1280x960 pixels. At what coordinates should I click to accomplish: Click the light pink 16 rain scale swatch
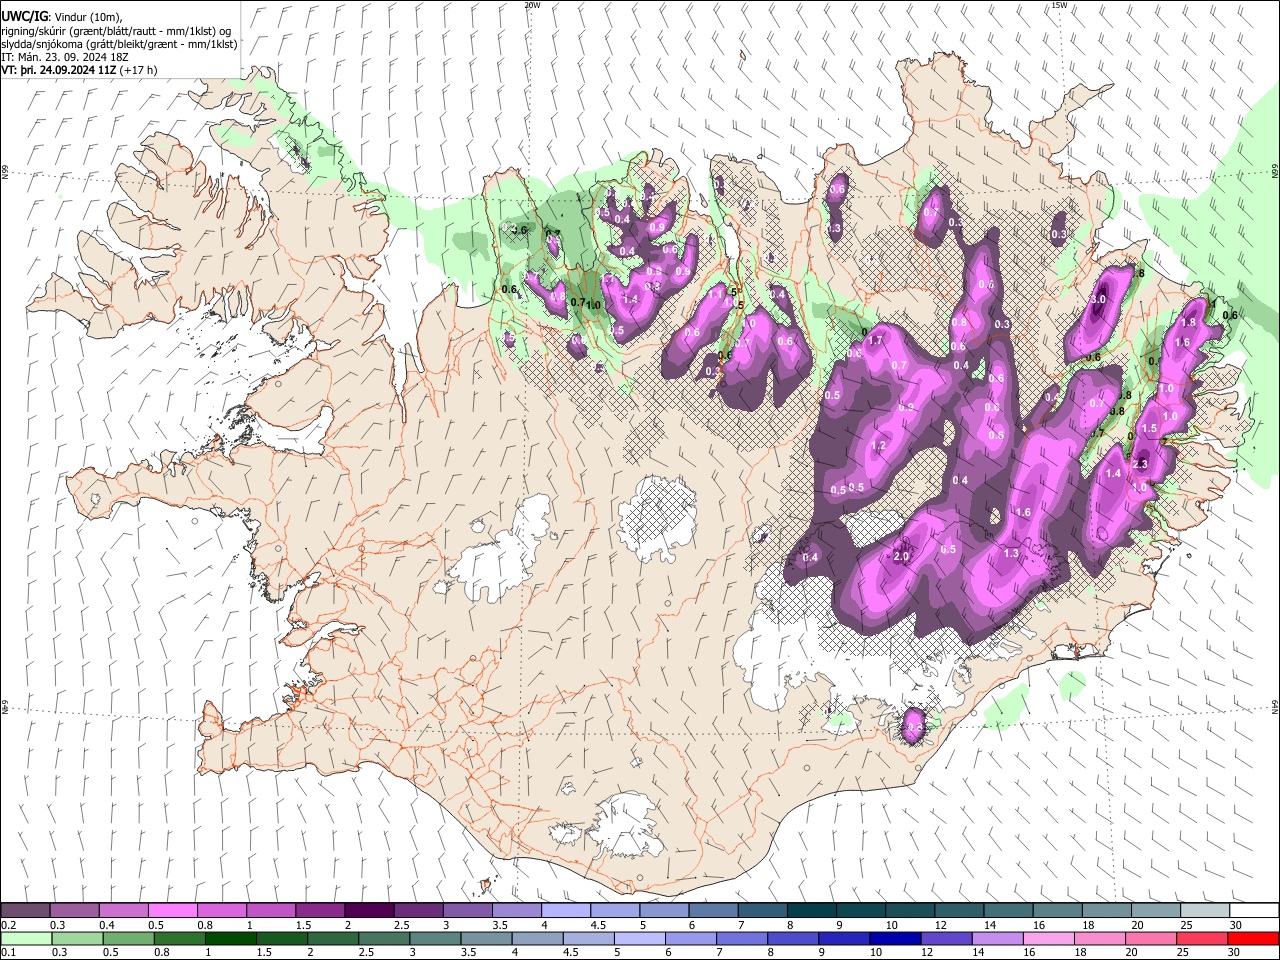point(1049,939)
